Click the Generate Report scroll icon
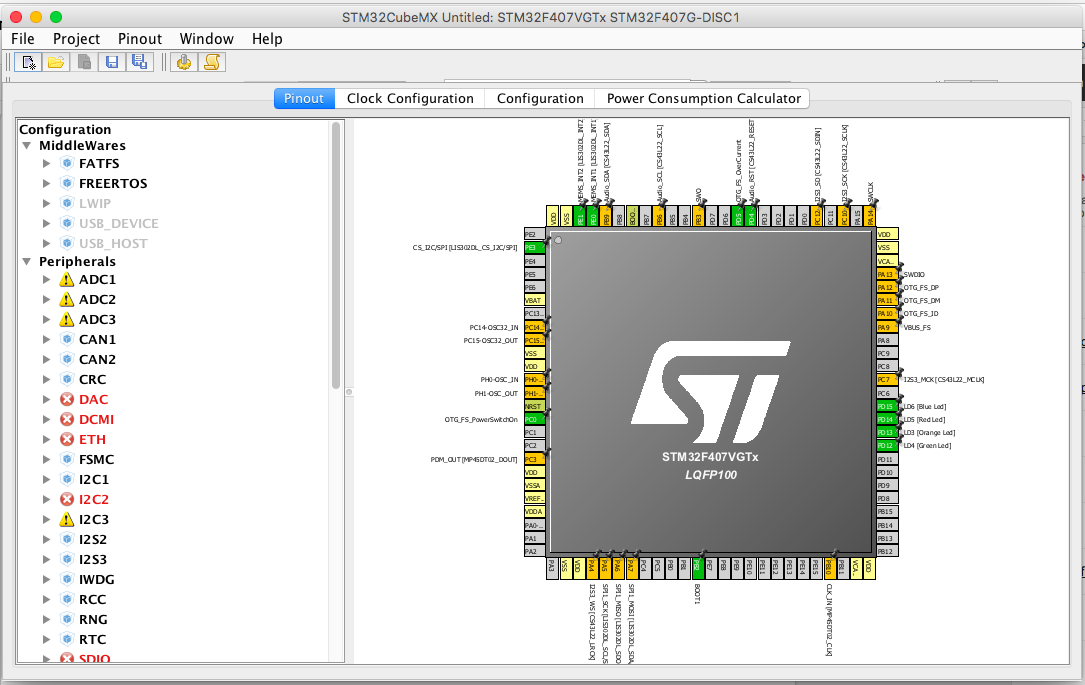The height and width of the screenshot is (685, 1085). click(x=212, y=62)
